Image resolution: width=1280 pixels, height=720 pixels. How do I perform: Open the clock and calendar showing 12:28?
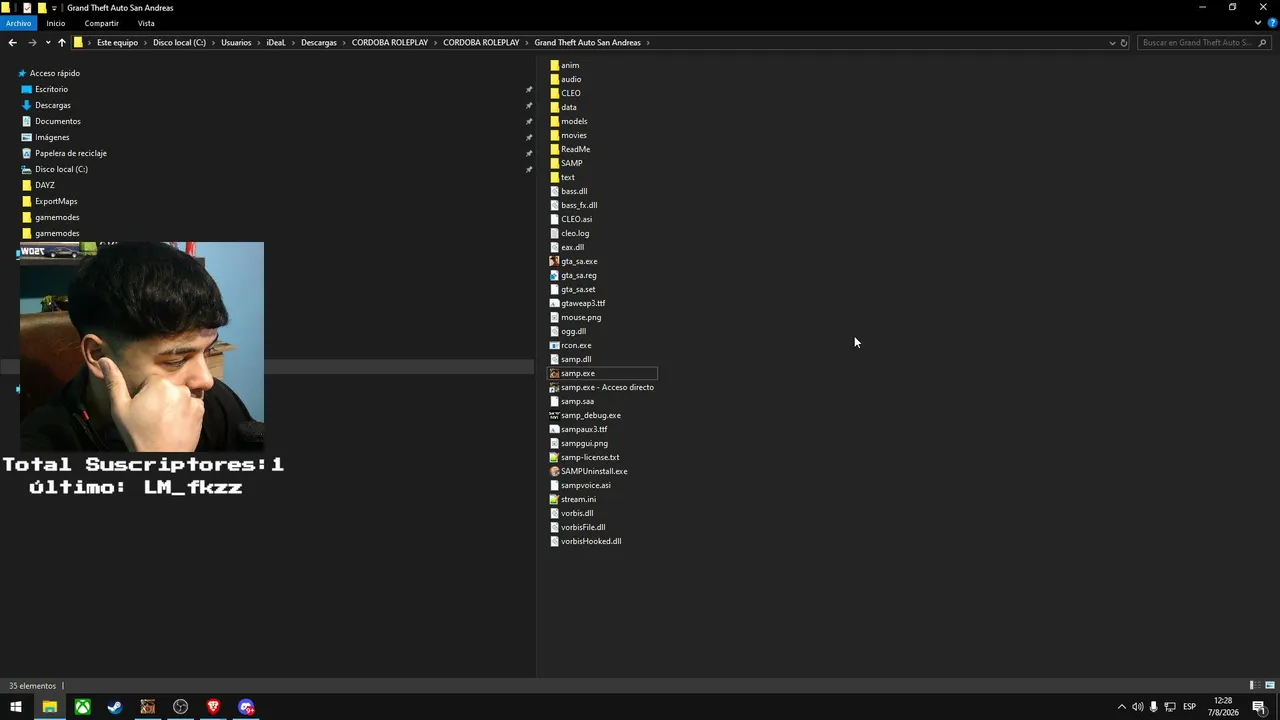click(x=1223, y=707)
